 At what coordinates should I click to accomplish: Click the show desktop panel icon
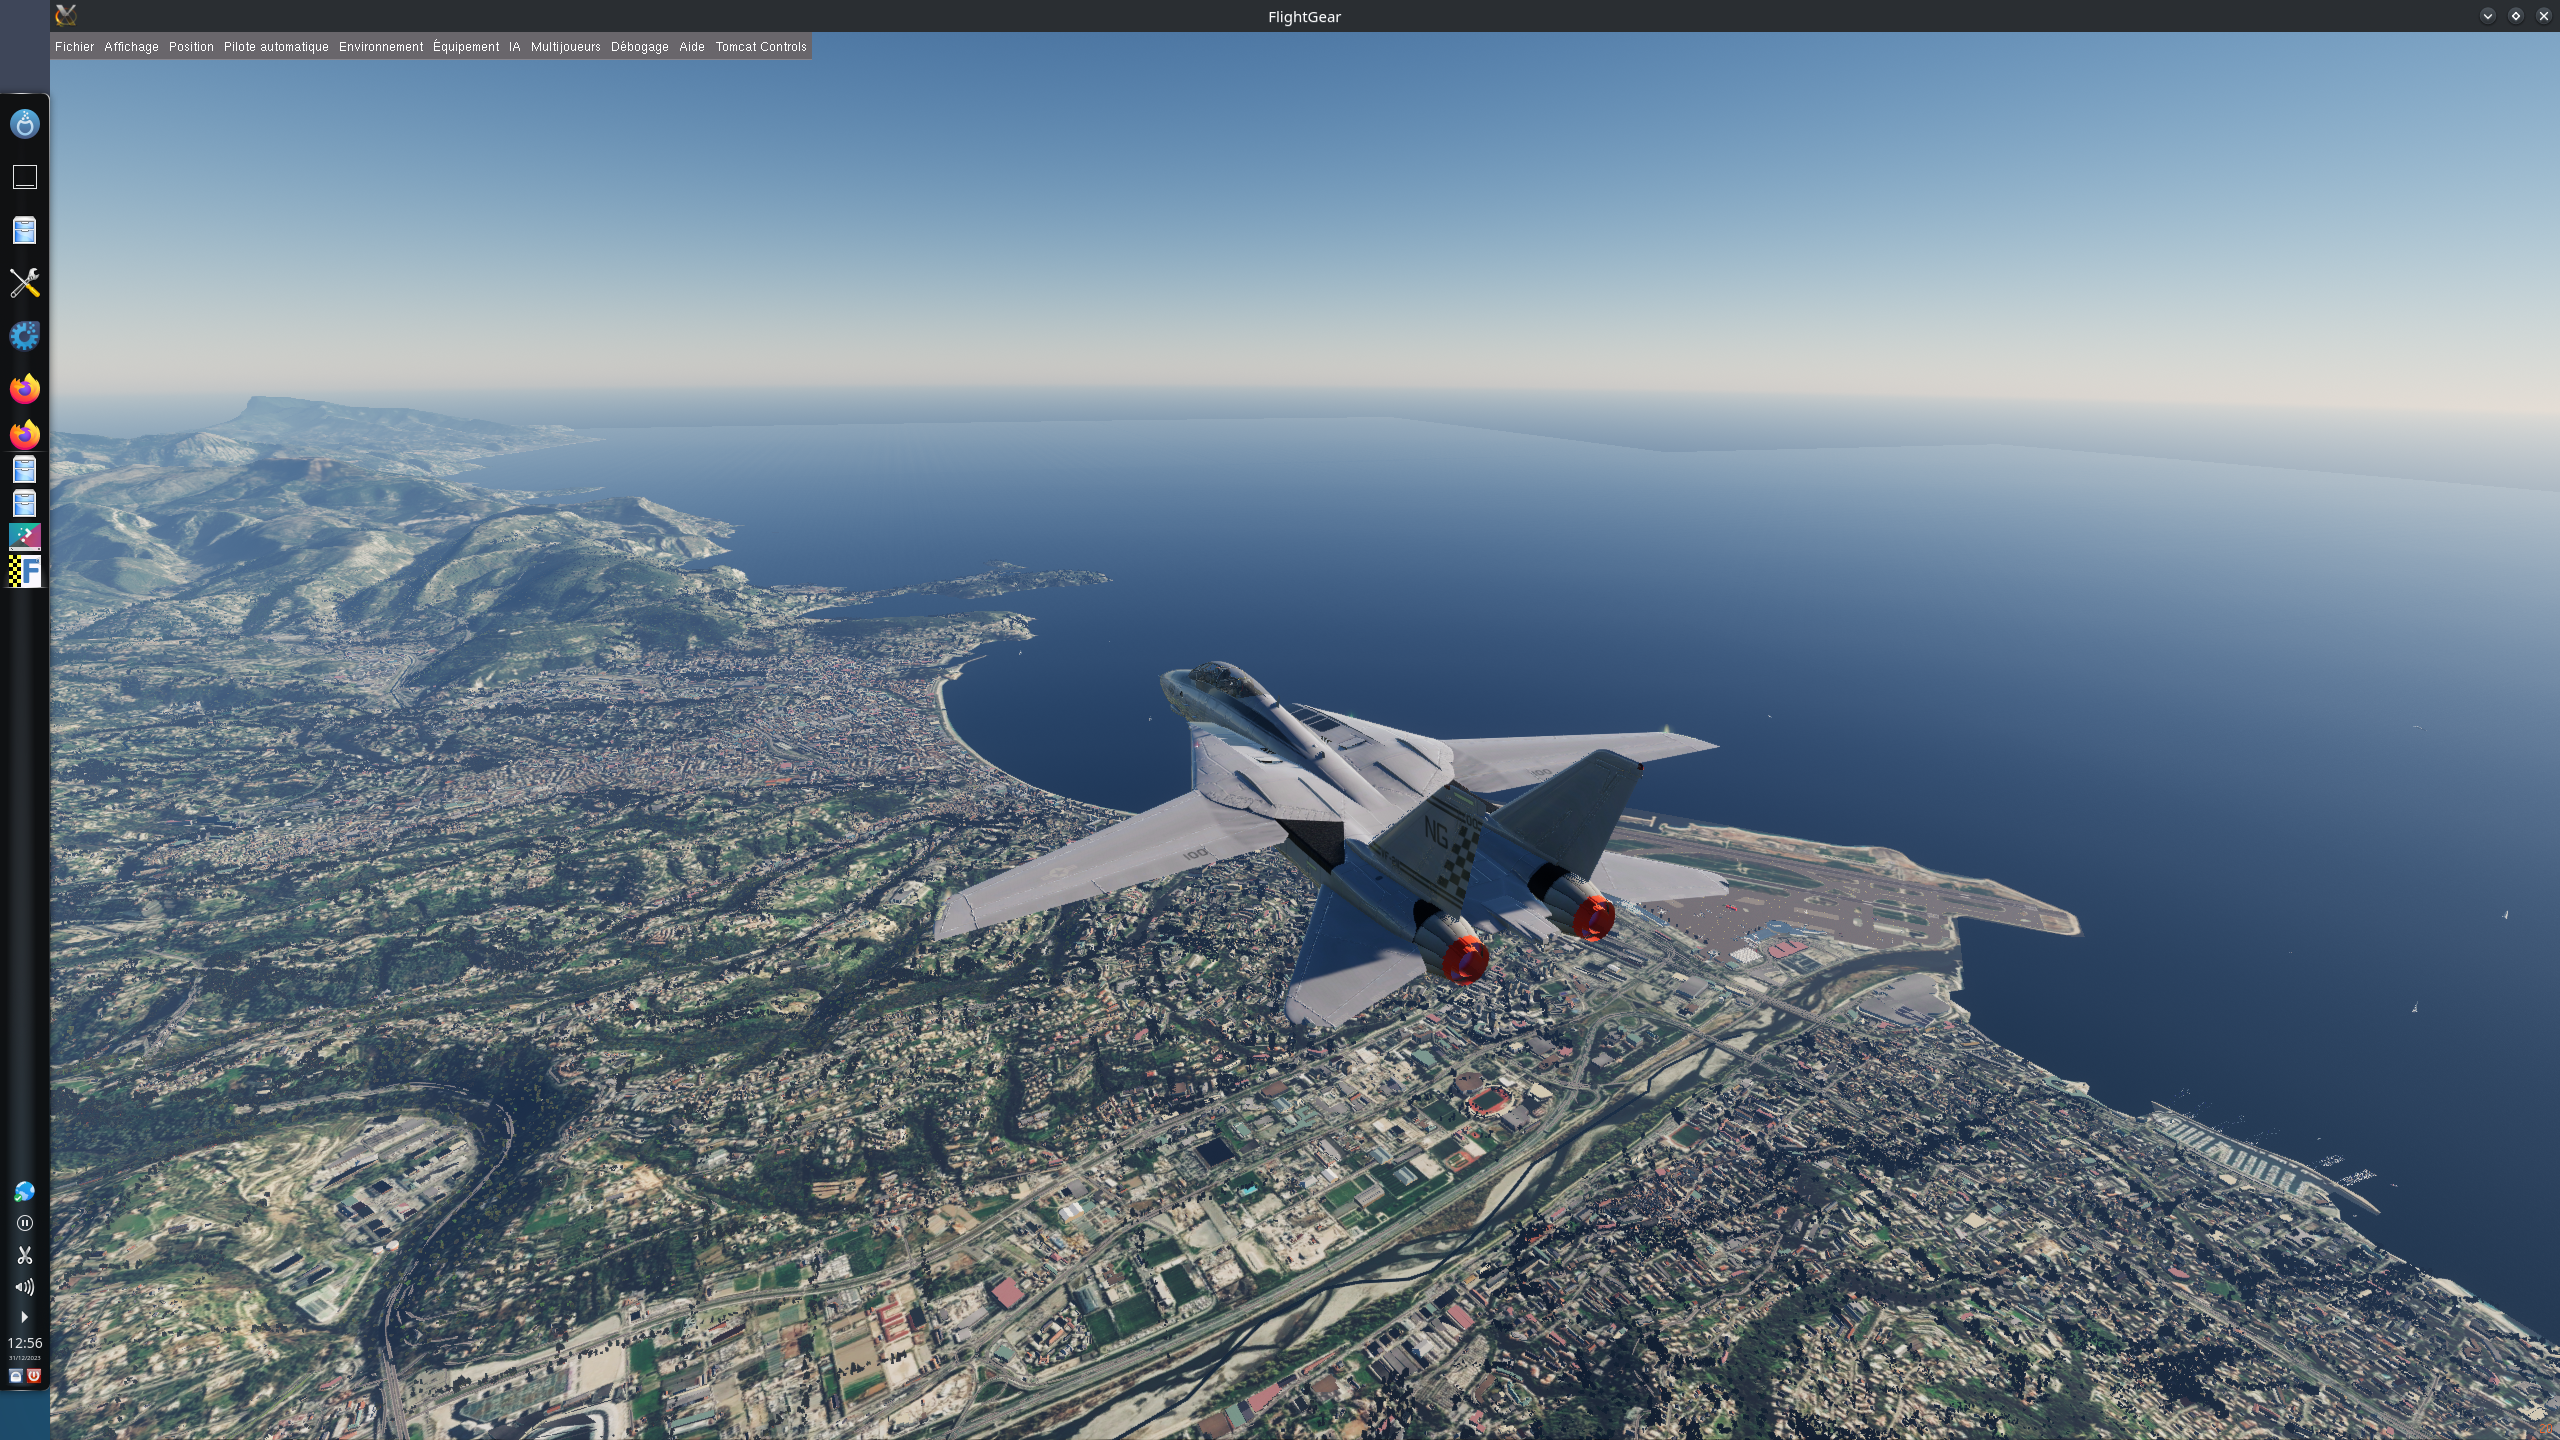[24, 177]
